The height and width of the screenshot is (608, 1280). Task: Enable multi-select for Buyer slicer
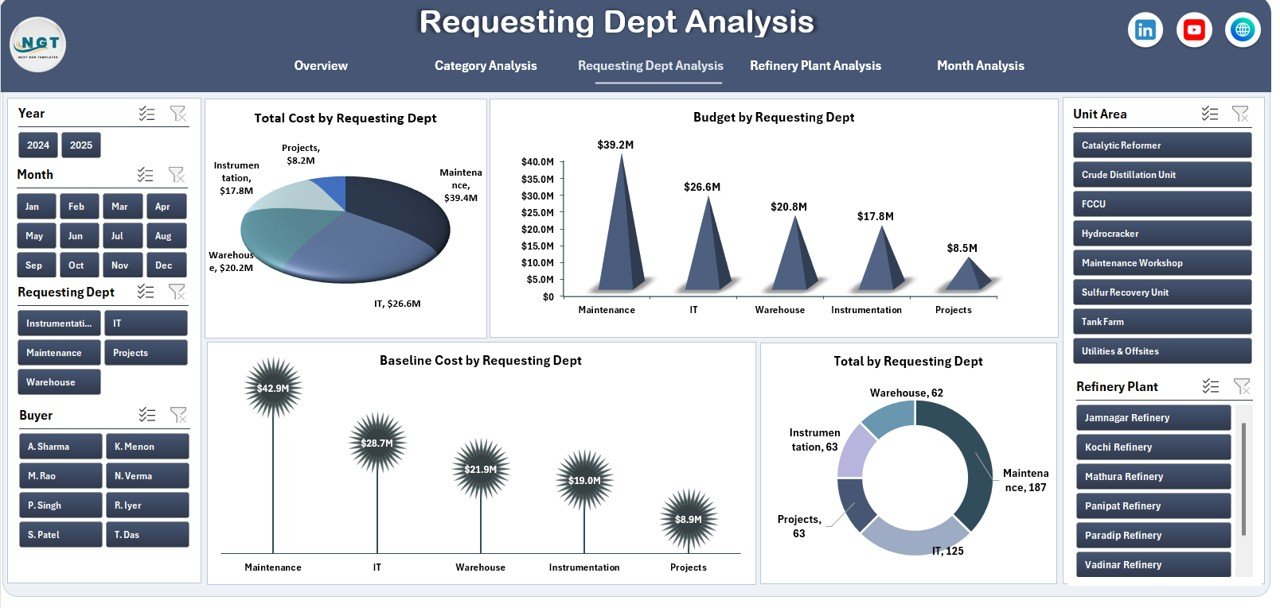[x=146, y=415]
